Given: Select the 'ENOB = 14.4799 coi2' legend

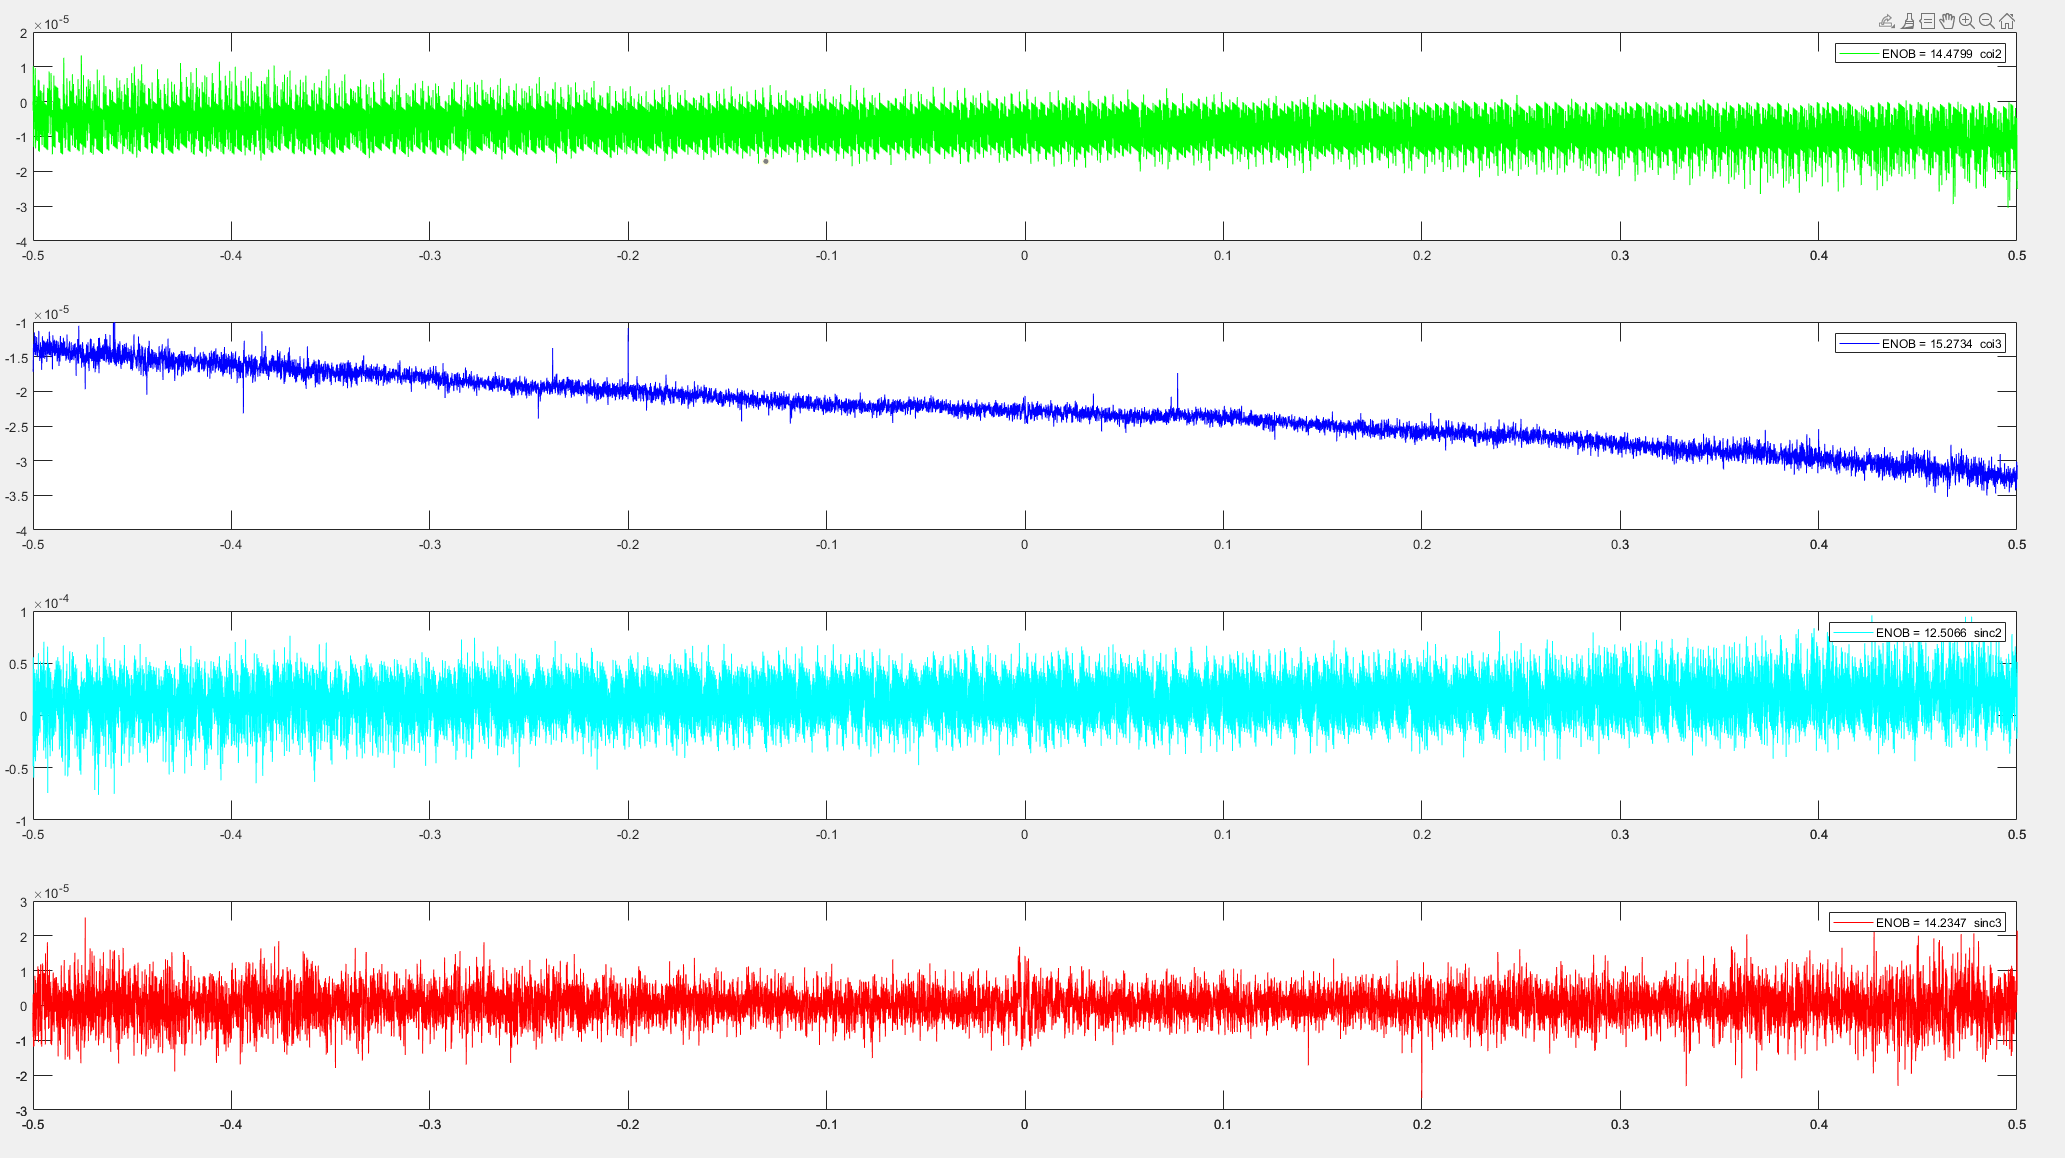Looking at the screenshot, I should (x=1920, y=54).
